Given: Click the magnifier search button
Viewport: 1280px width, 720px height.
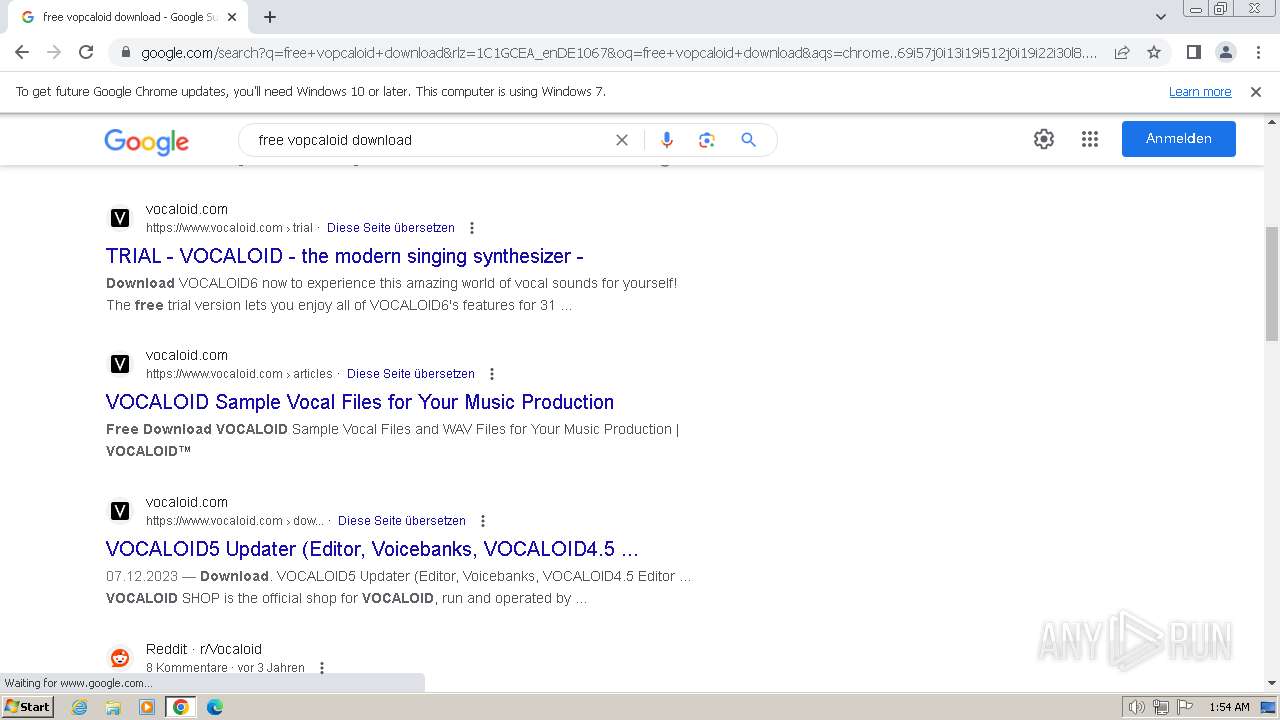Looking at the screenshot, I should coord(748,140).
